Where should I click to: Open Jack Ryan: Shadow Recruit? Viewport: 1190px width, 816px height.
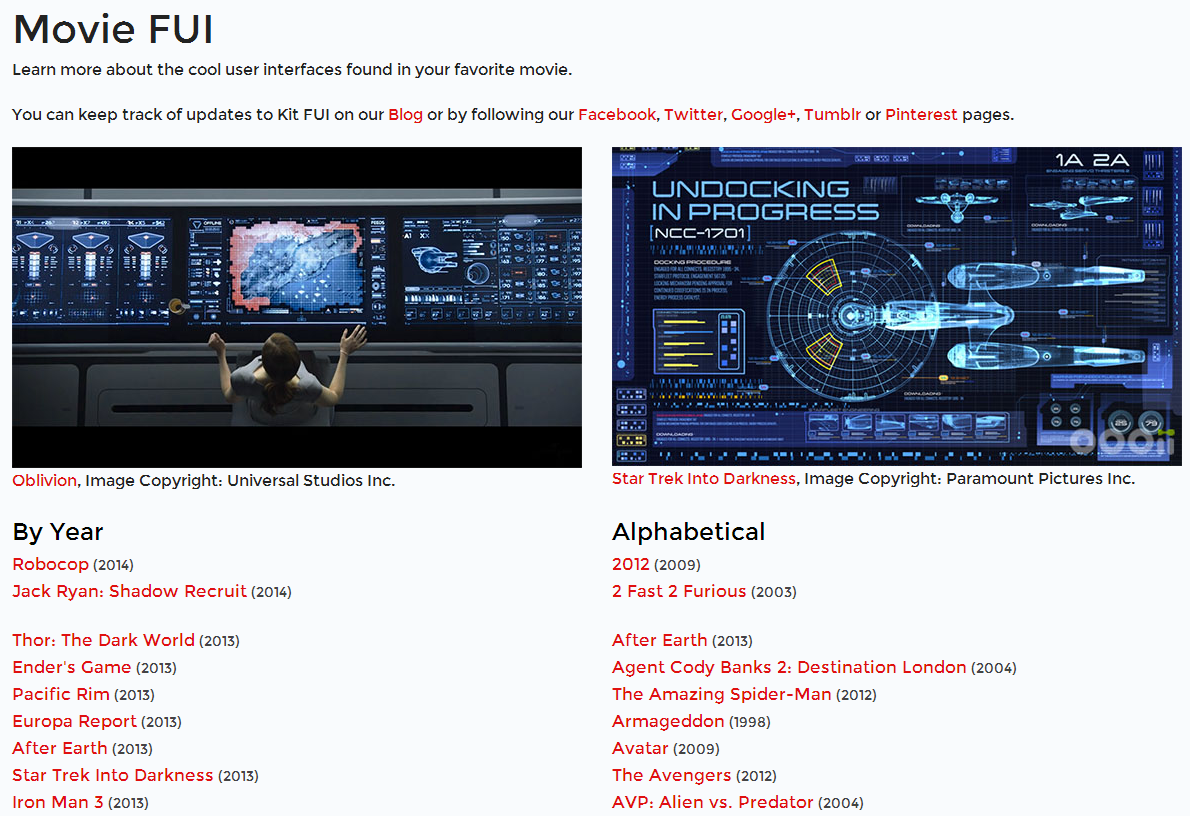pos(129,591)
